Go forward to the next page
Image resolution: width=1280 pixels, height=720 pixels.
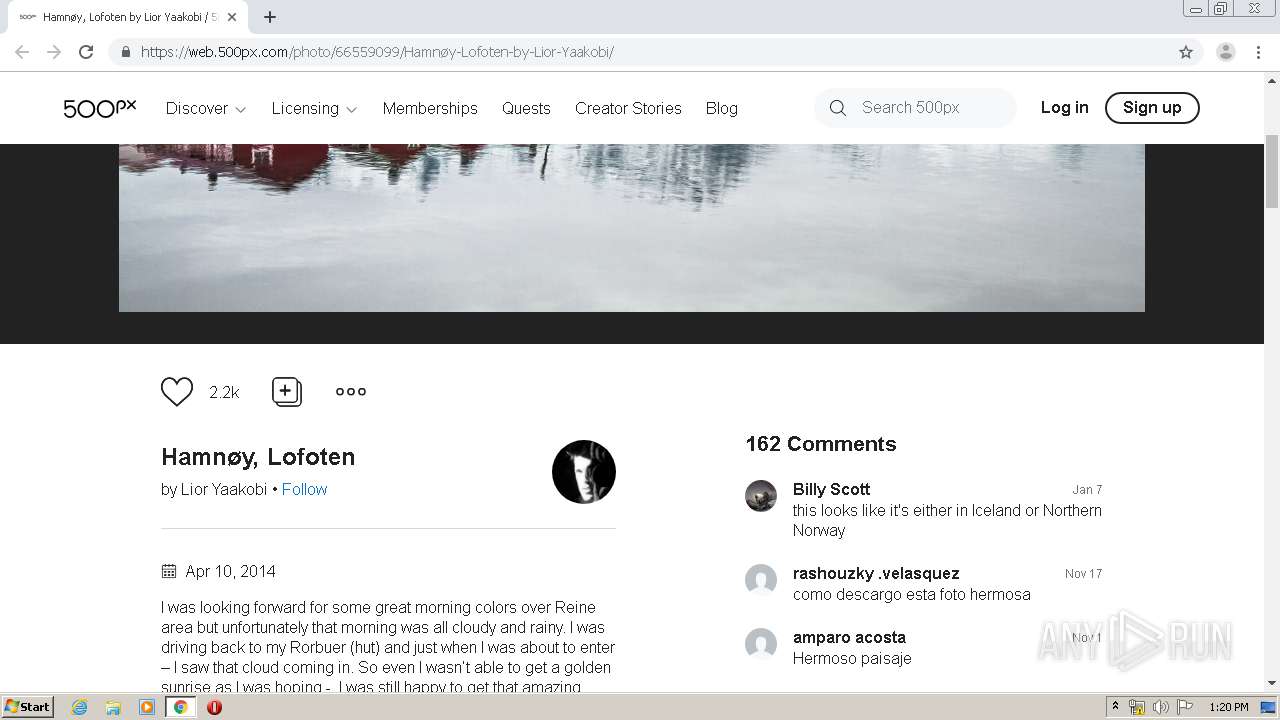[x=54, y=52]
